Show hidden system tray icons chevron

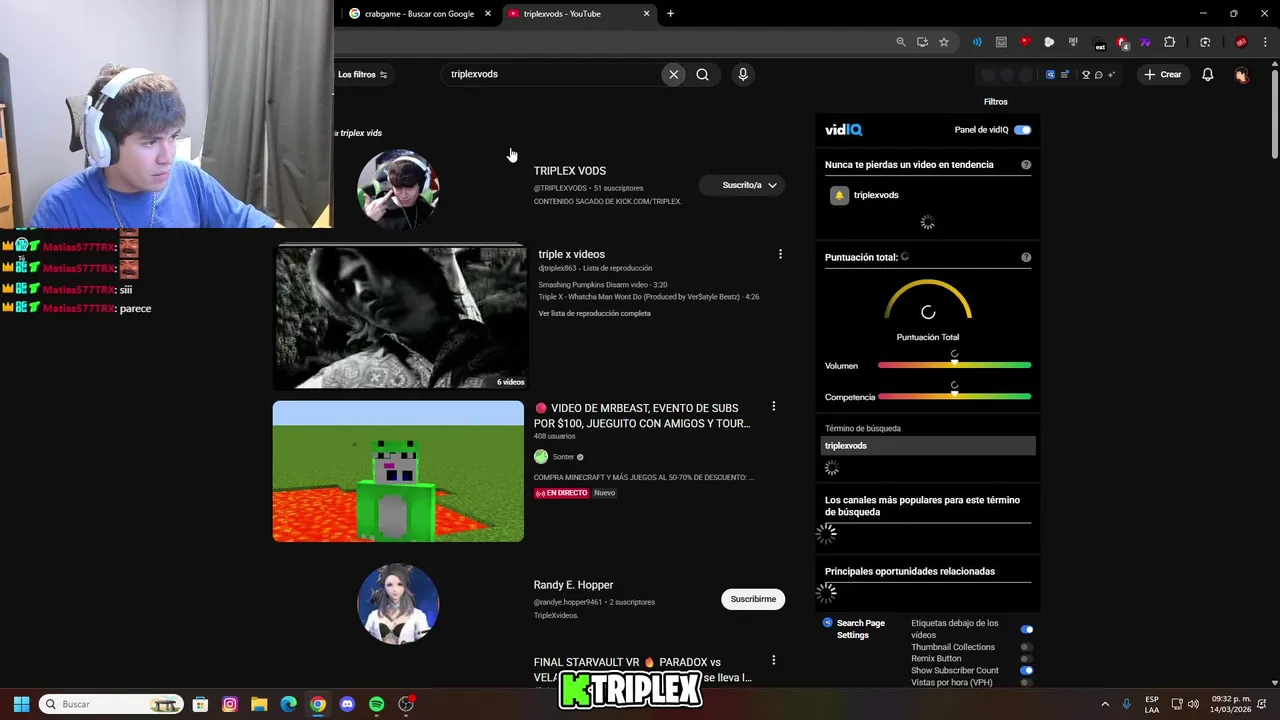click(x=1105, y=704)
